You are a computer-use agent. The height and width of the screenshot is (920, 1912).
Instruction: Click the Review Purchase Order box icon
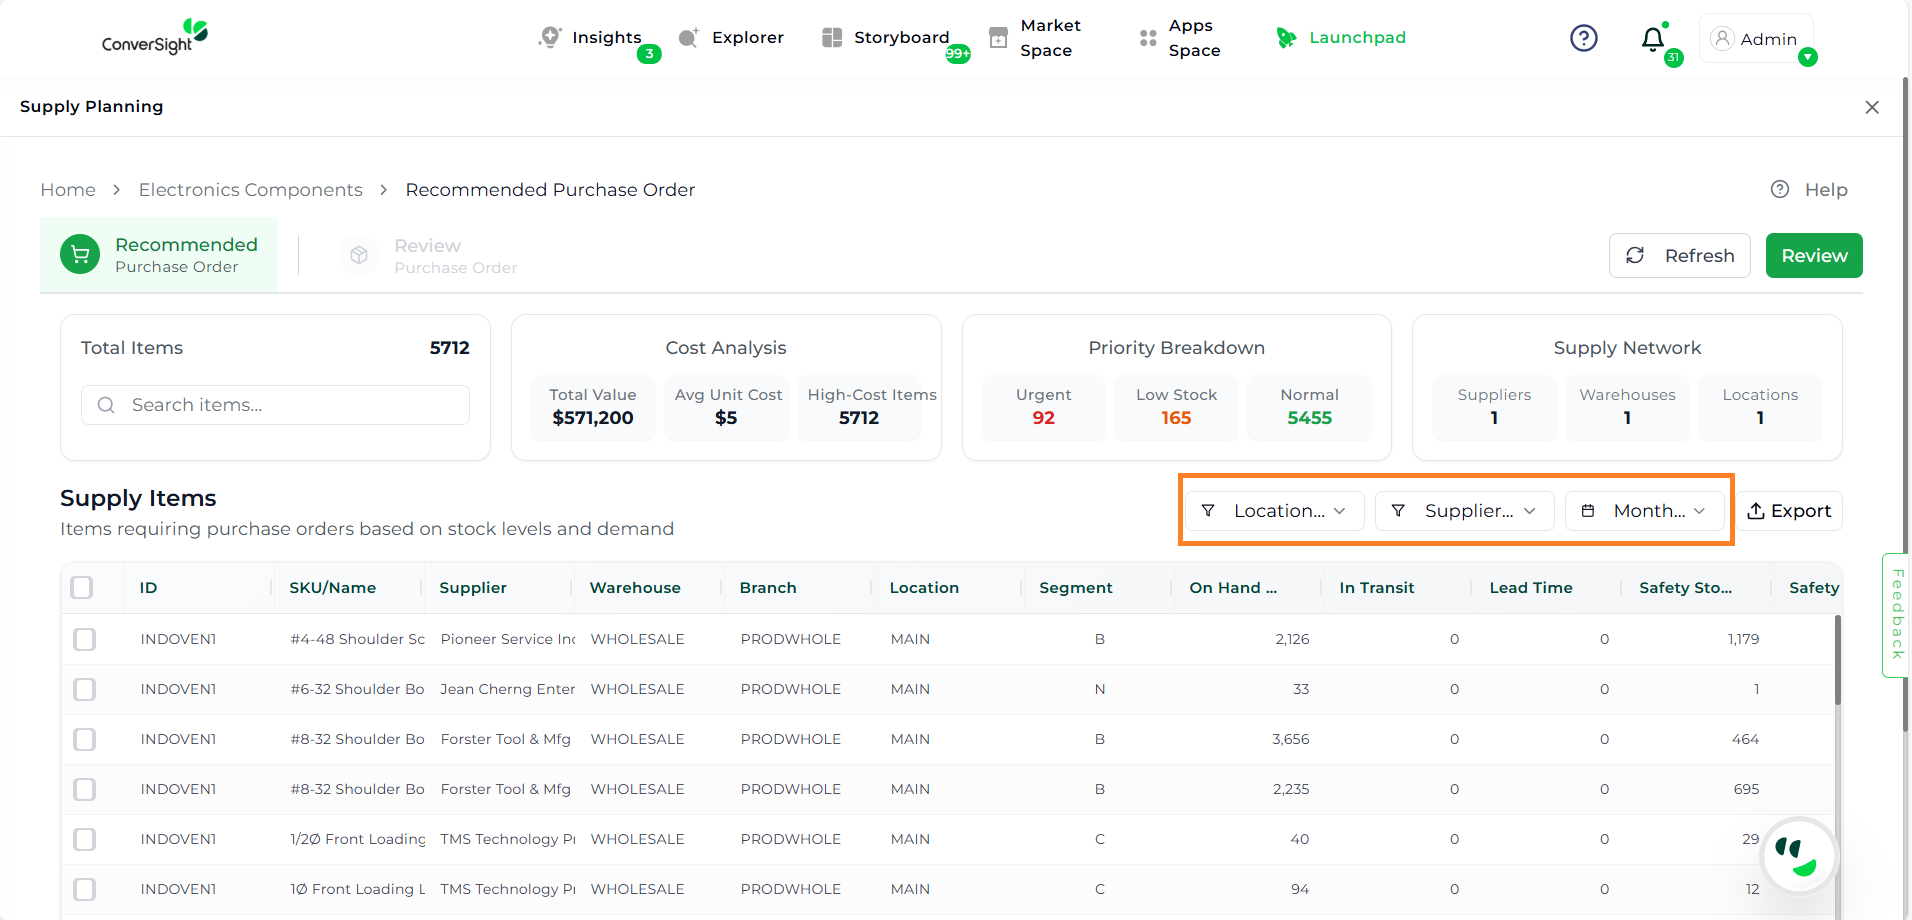tap(359, 256)
